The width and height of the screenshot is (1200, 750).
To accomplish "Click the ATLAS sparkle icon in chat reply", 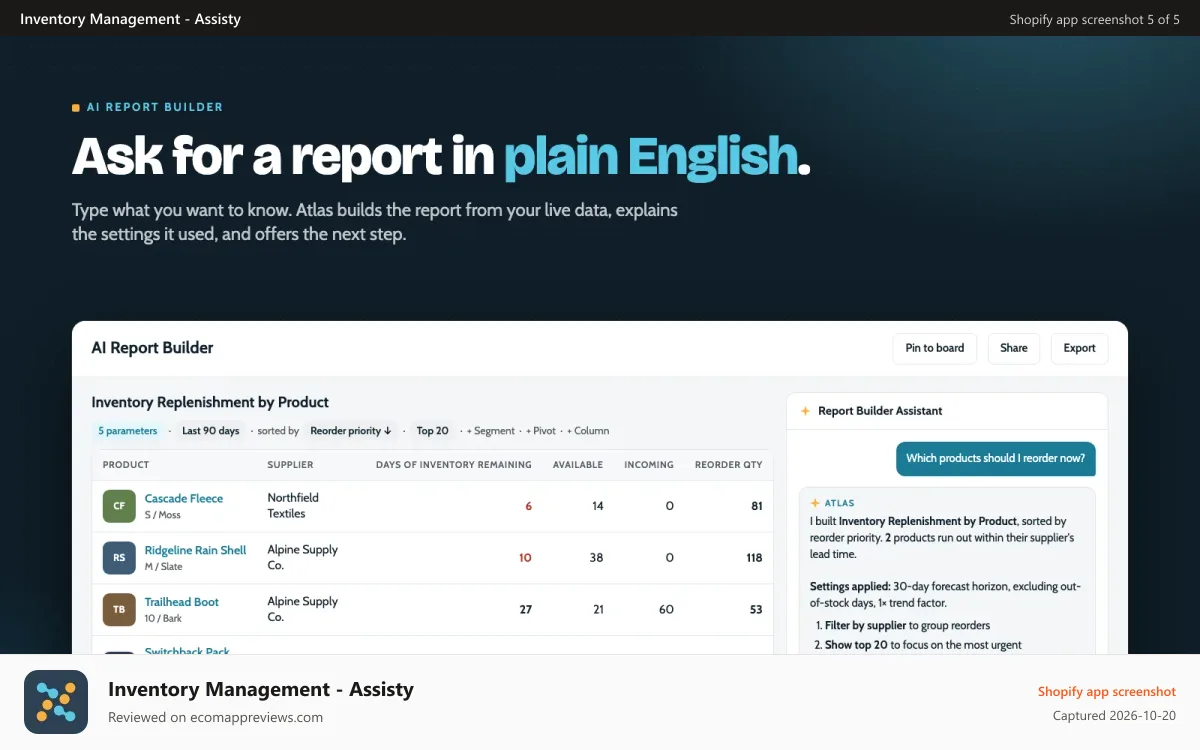I will pyautogui.click(x=815, y=503).
